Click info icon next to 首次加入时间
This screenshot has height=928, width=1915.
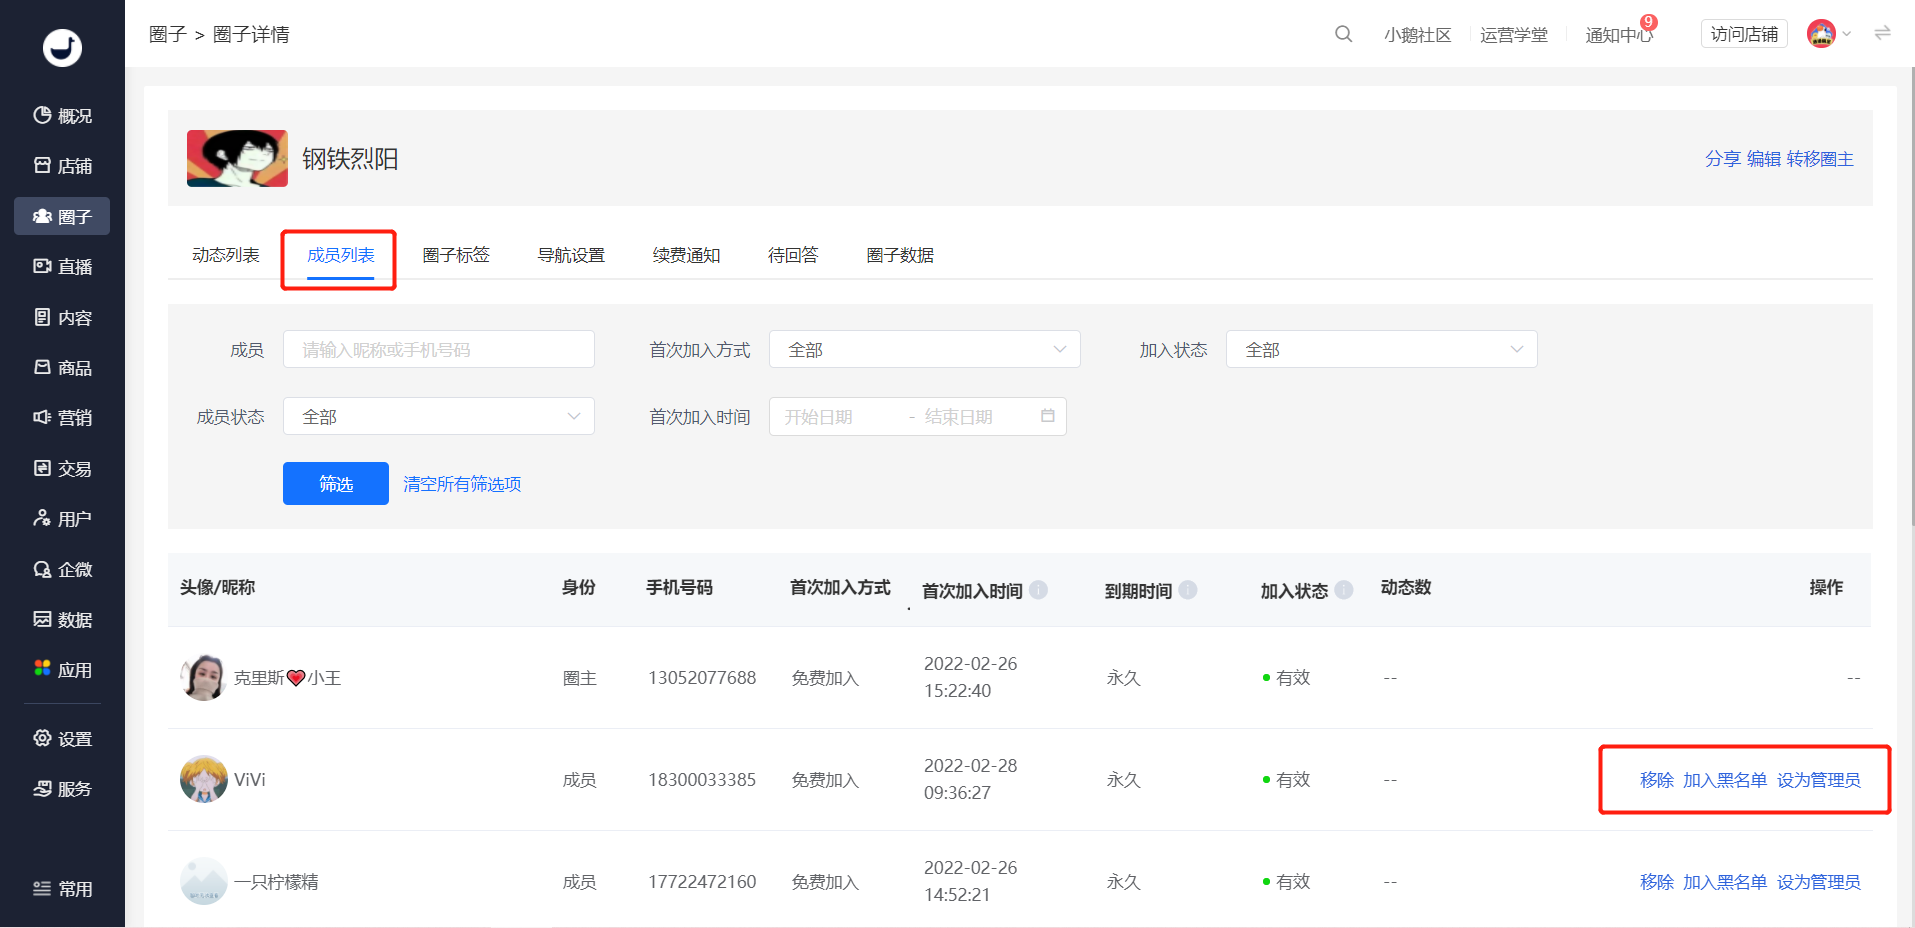pyautogui.click(x=1038, y=590)
